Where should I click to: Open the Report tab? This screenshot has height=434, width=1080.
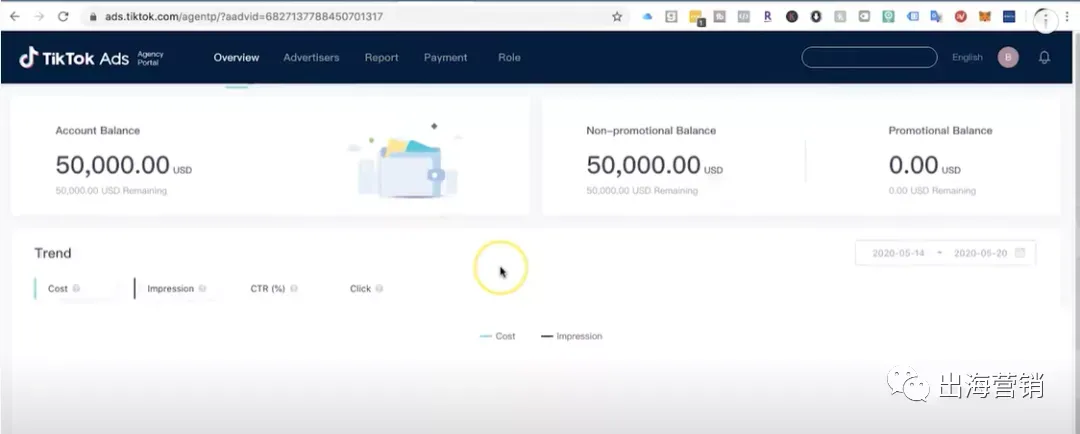(382, 58)
